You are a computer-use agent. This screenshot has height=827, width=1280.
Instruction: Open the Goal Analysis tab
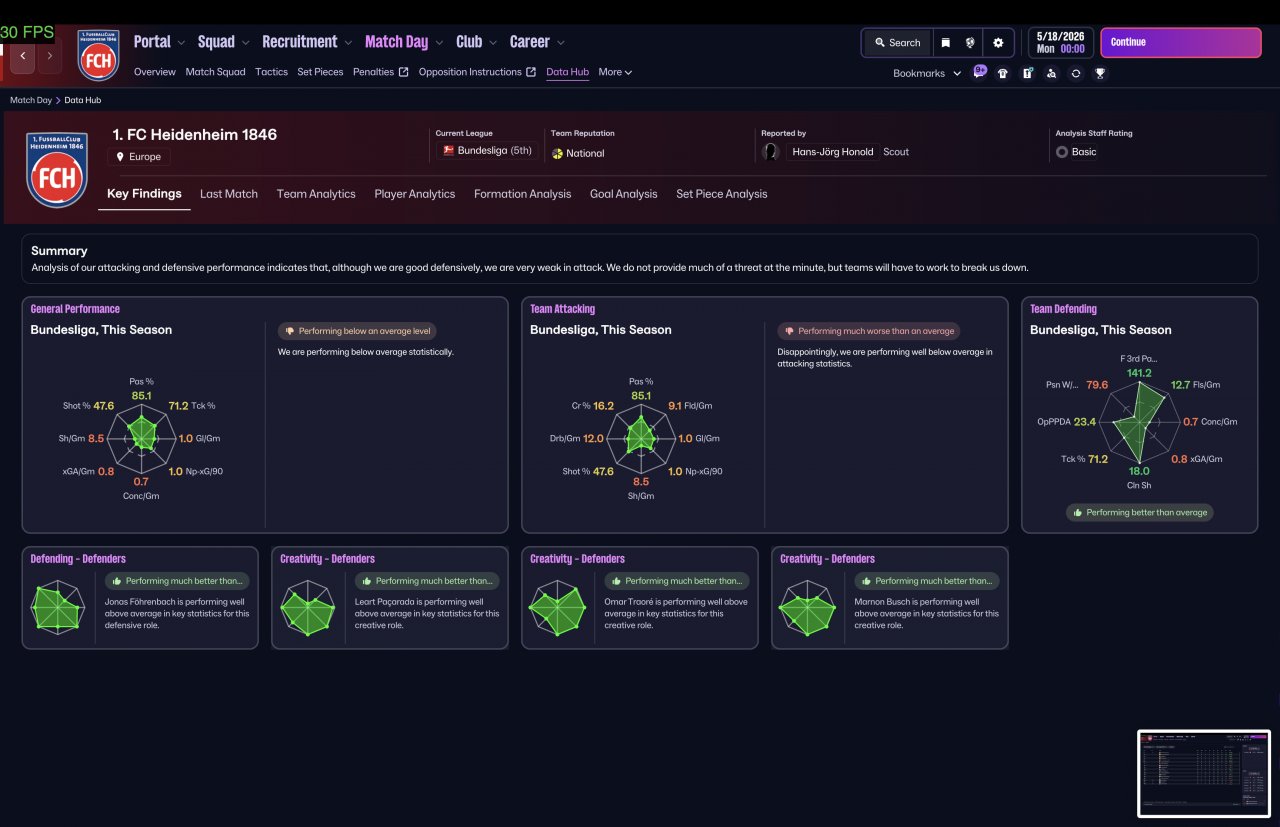click(x=624, y=194)
